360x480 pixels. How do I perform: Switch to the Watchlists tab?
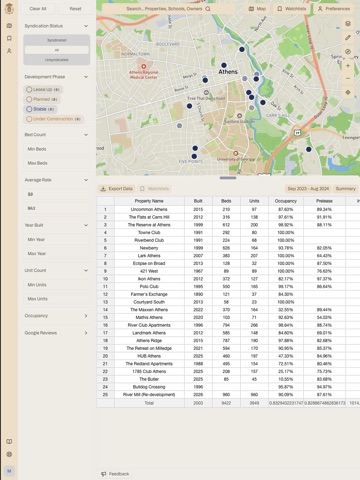292,9
